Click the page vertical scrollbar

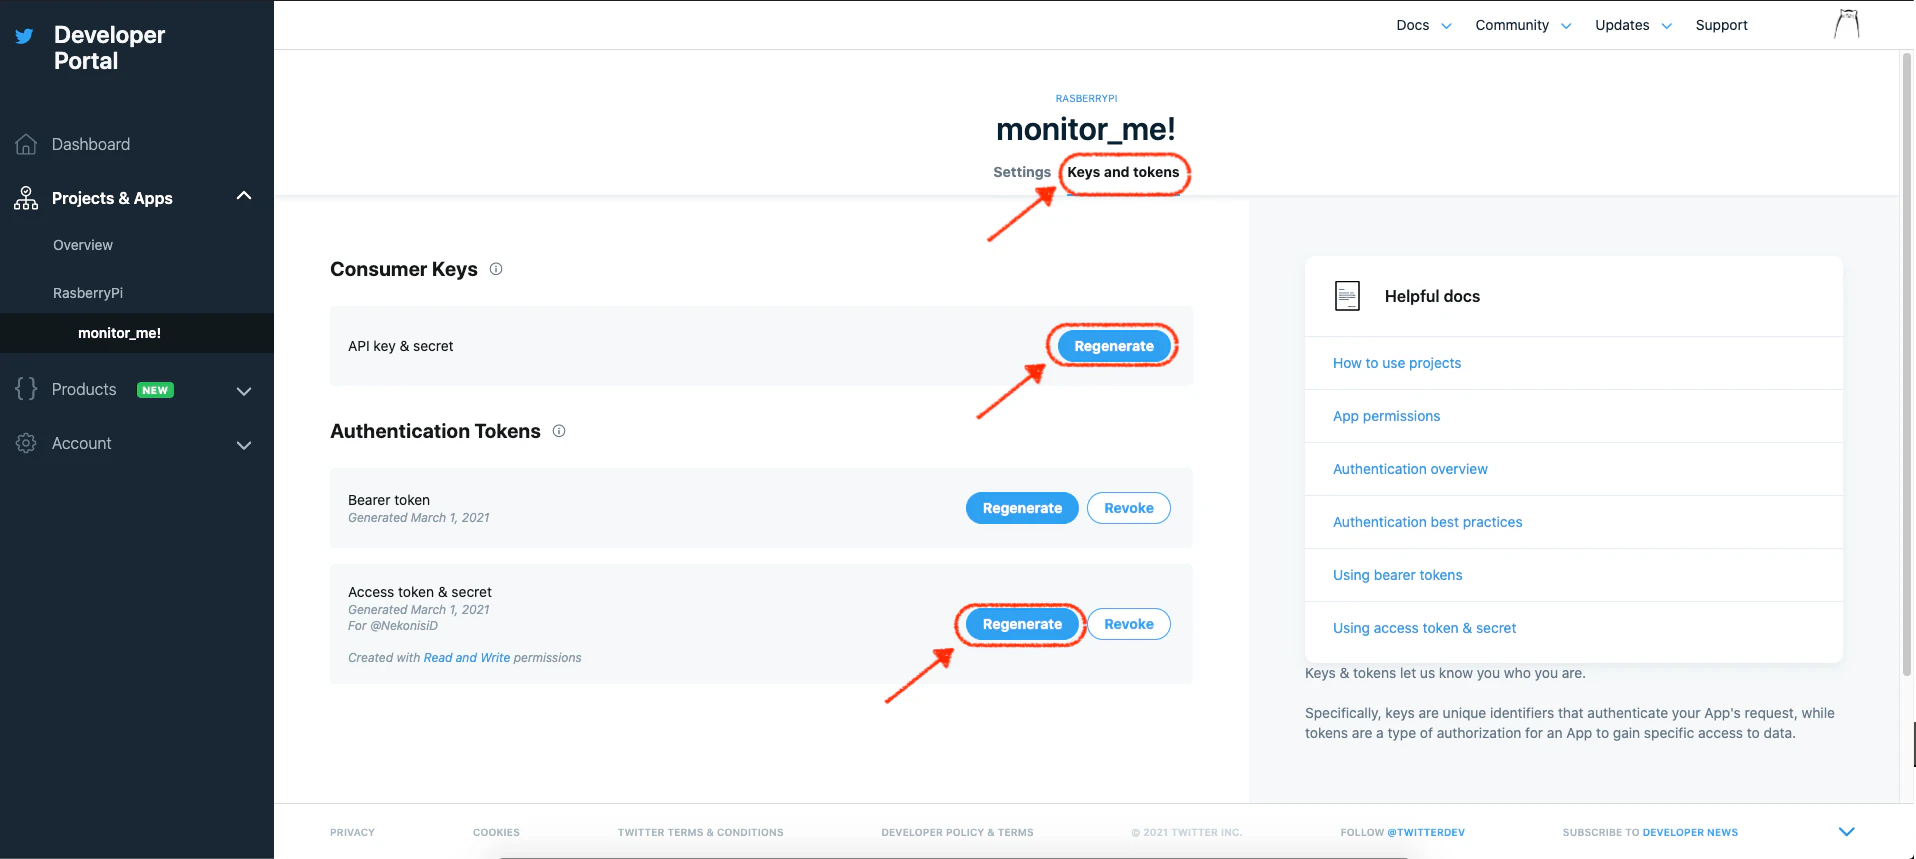[x=1907, y=365]
